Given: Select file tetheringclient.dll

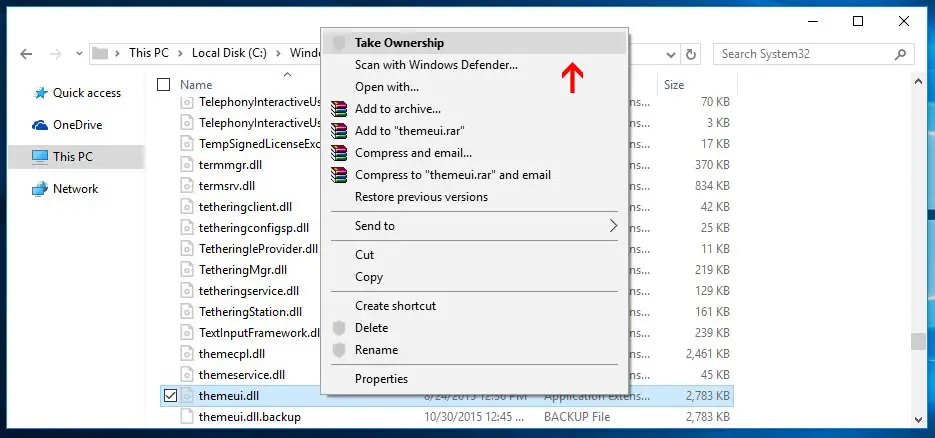Looking at the screenshot, I should pos(245,207).
